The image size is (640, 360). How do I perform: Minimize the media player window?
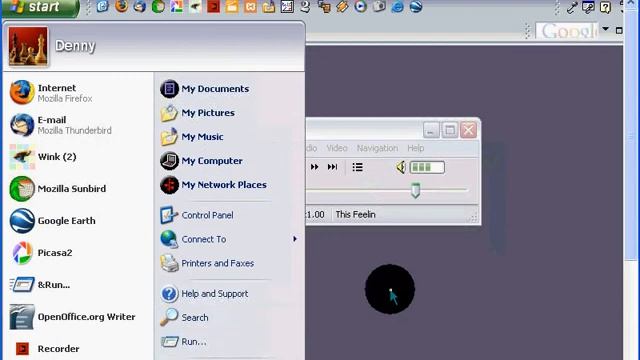[x=431, y=131]
